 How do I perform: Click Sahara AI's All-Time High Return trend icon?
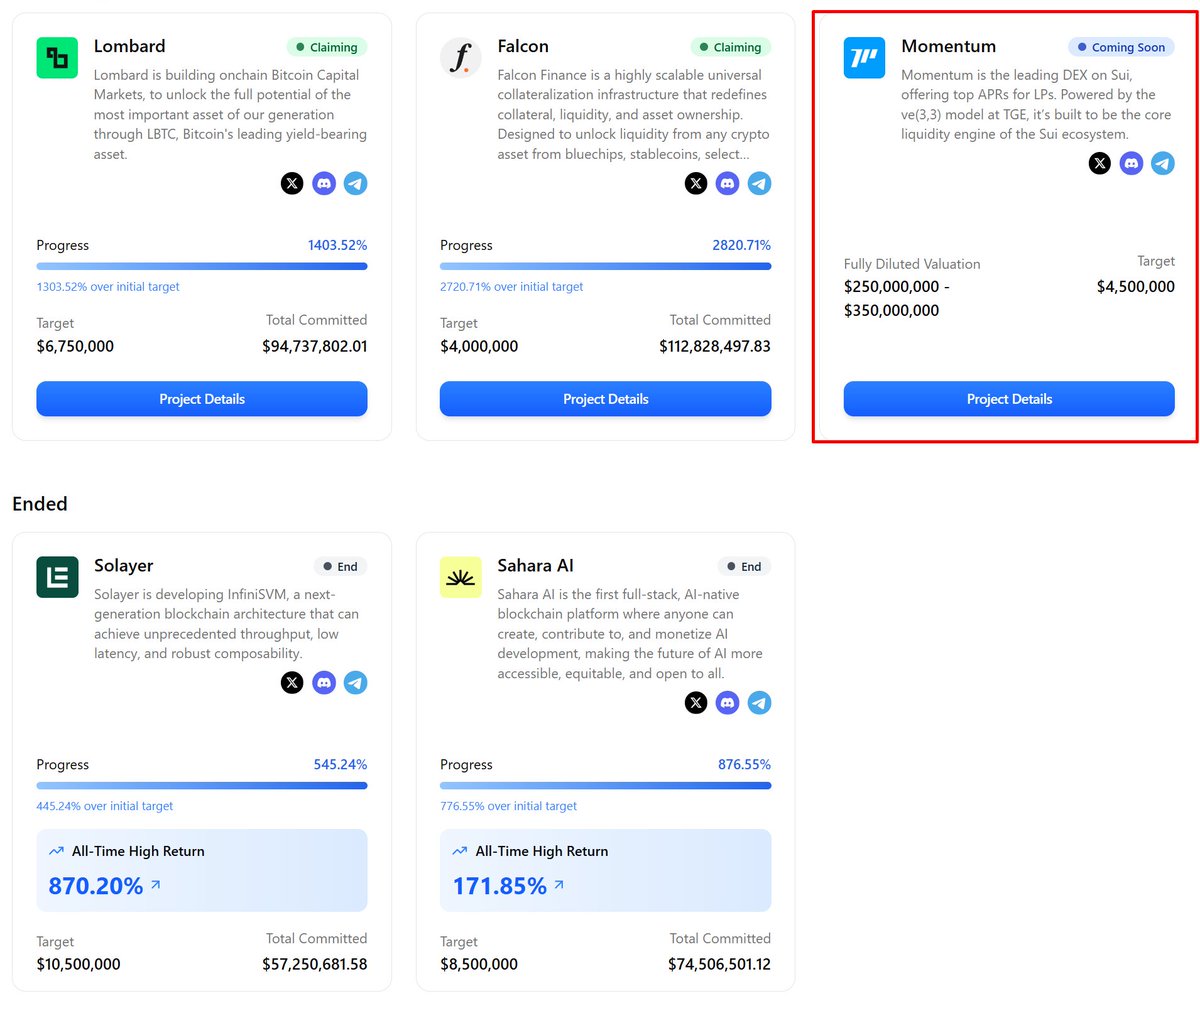click(x=460, y=851)
